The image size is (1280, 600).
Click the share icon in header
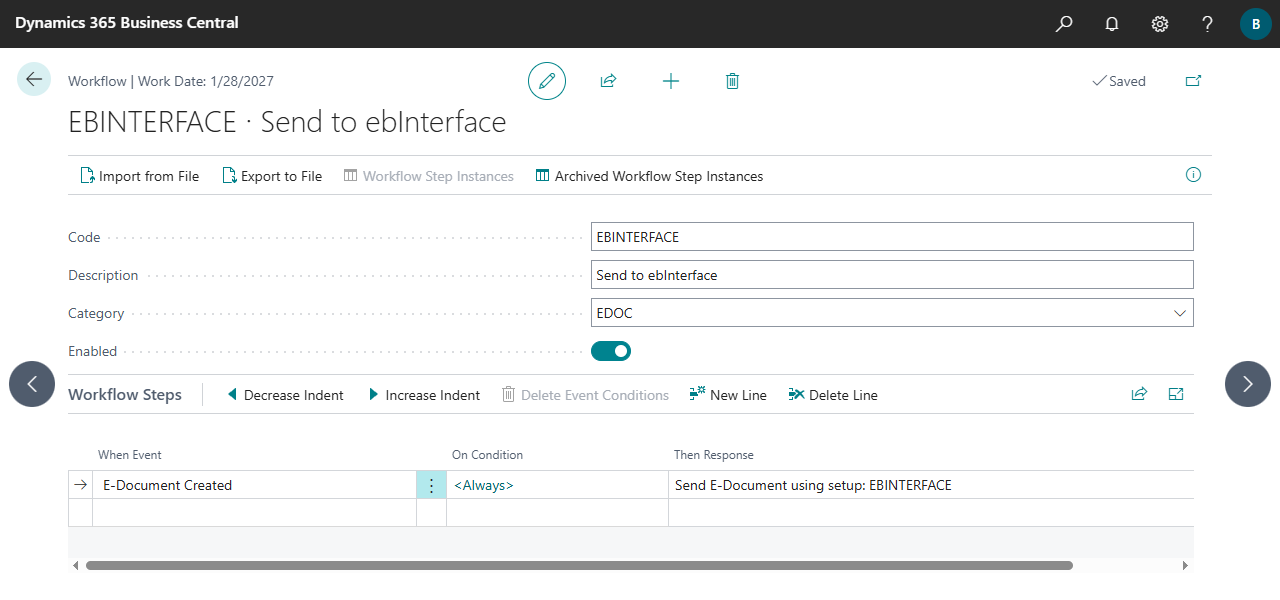[x=608, y=81]
